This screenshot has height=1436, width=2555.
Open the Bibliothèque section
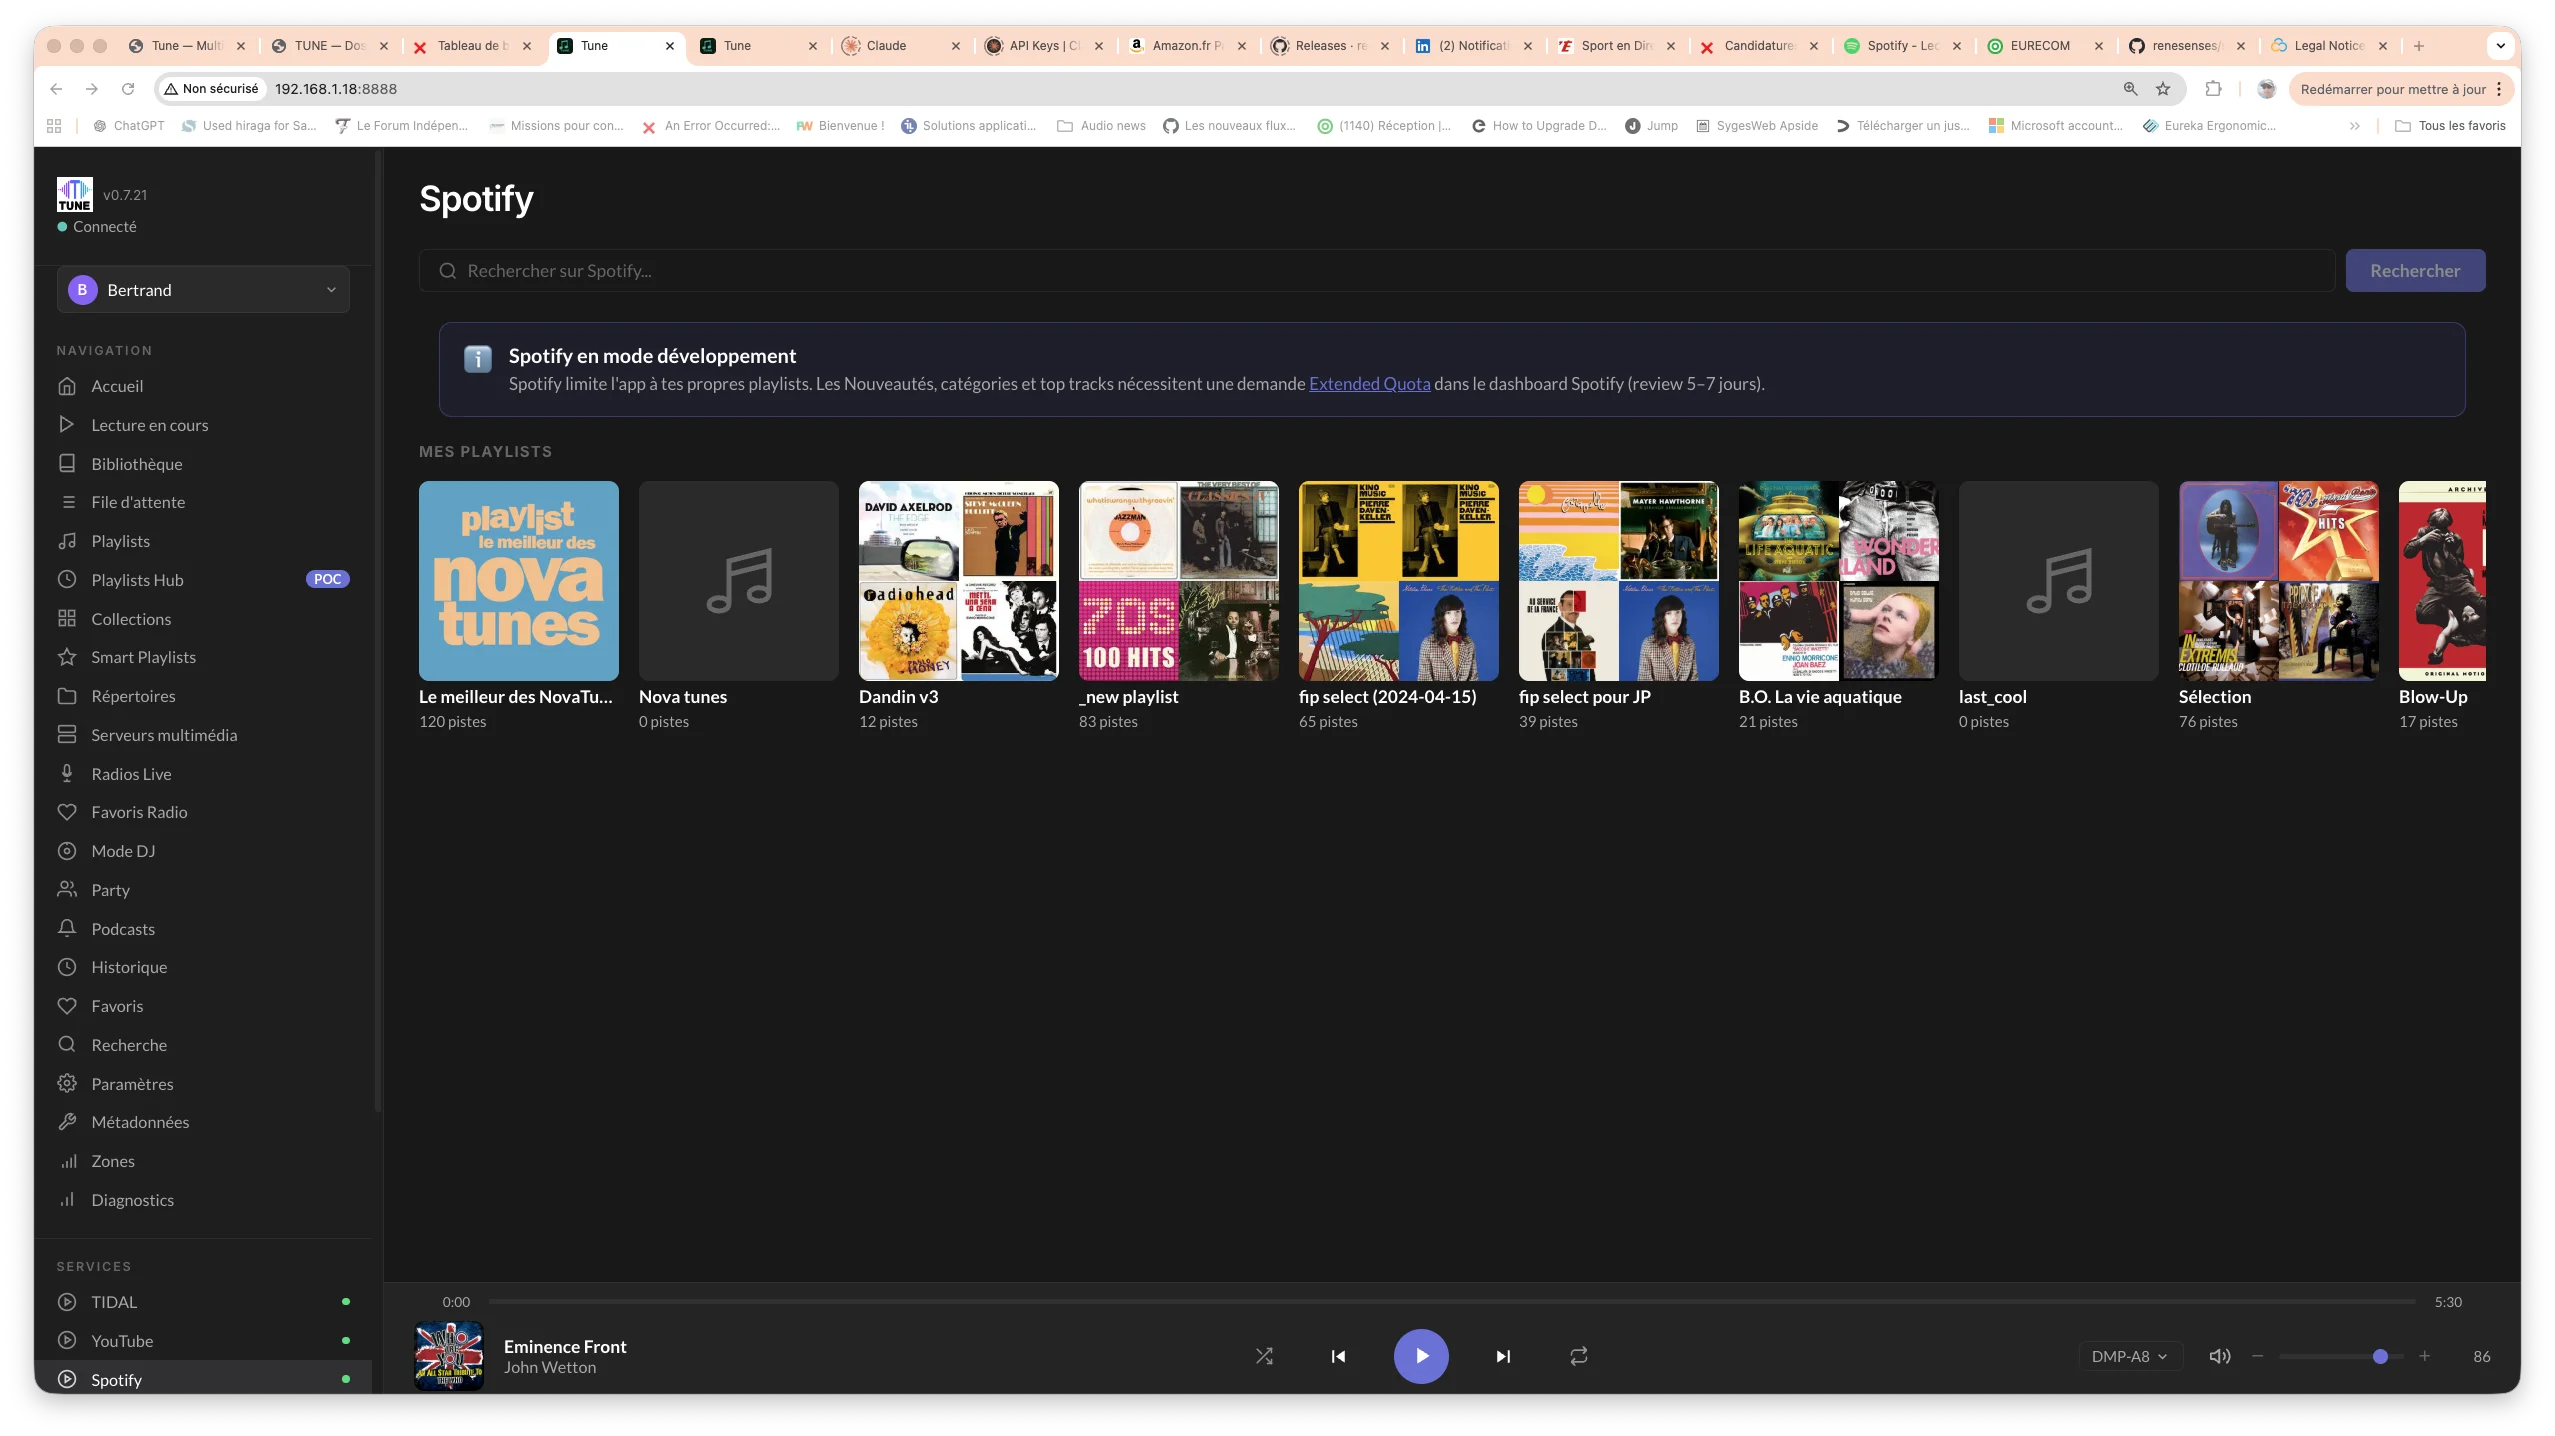[x=203, y=464]
